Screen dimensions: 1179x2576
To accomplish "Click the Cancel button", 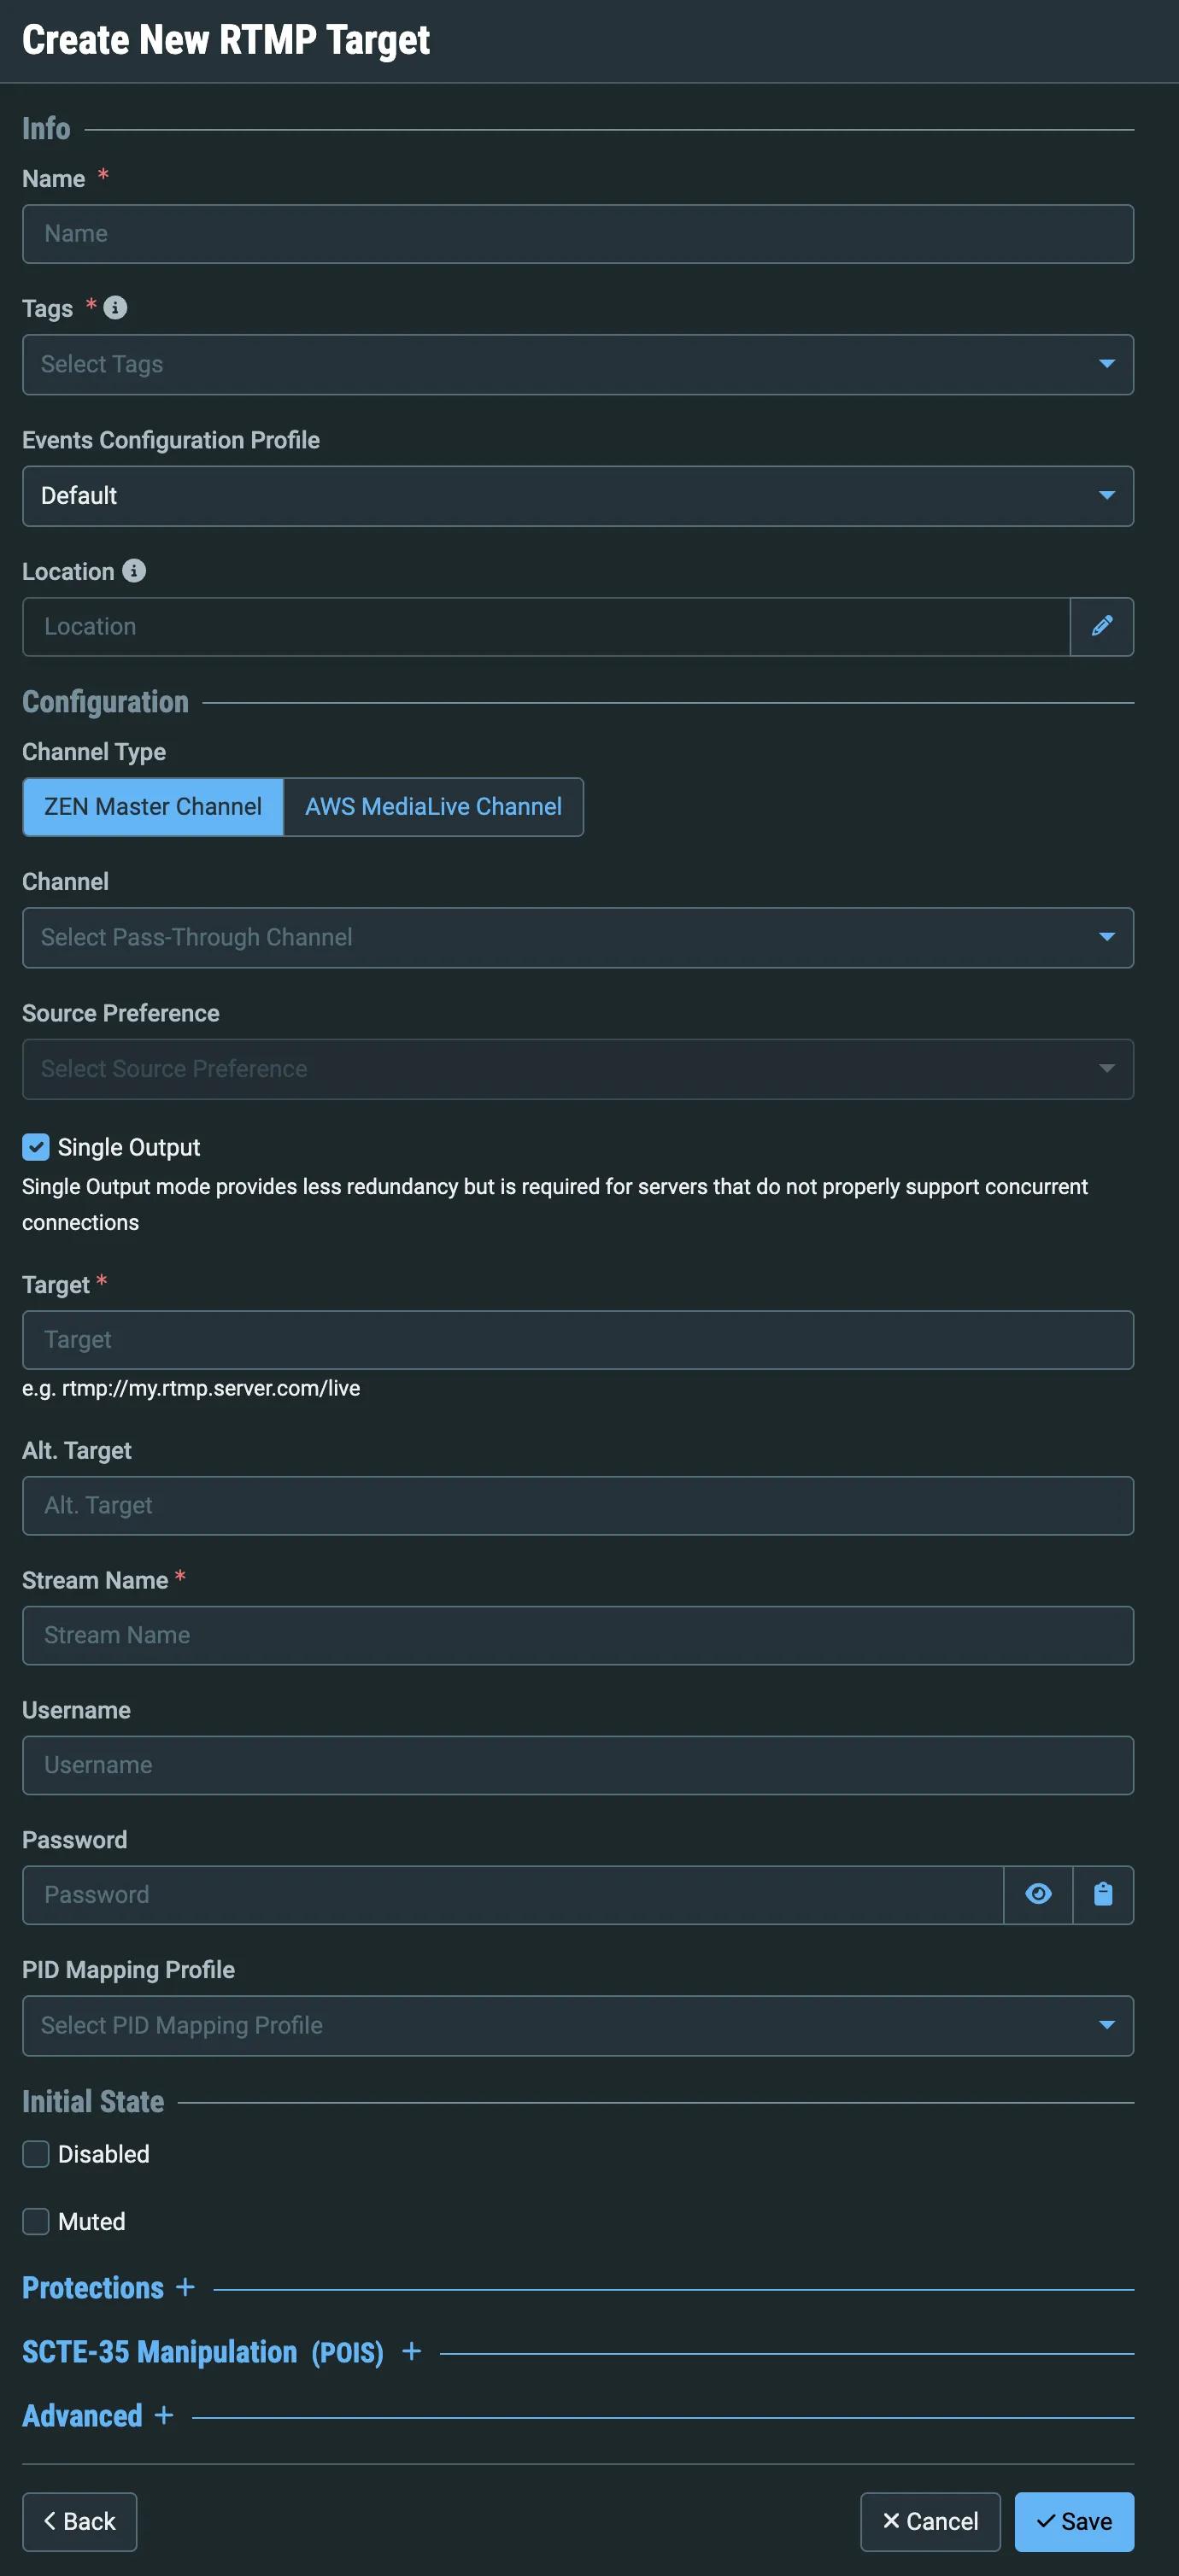I will pyautogui.click(x=930, y=2521).
